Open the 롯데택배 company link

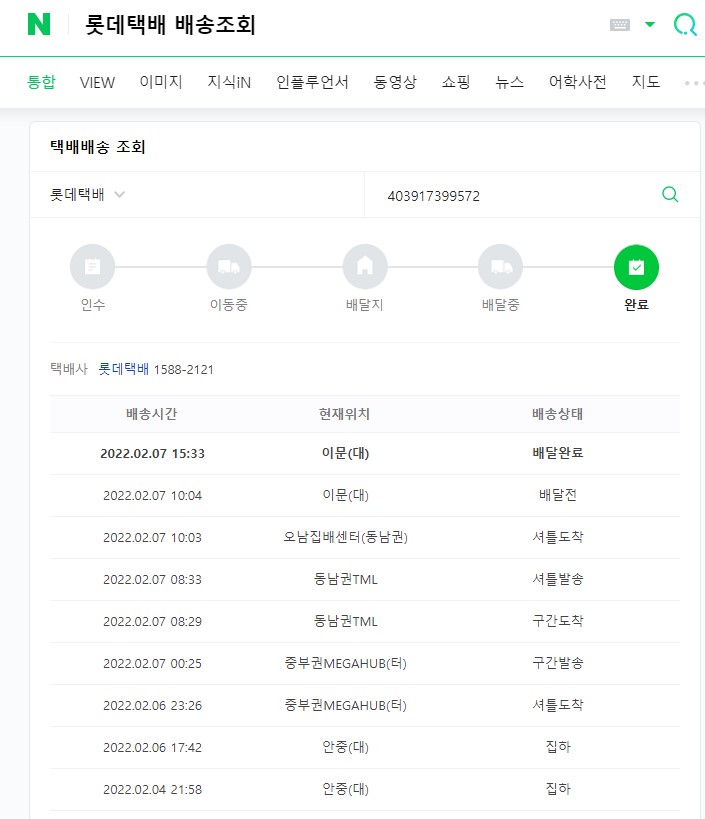click(124, 369)
